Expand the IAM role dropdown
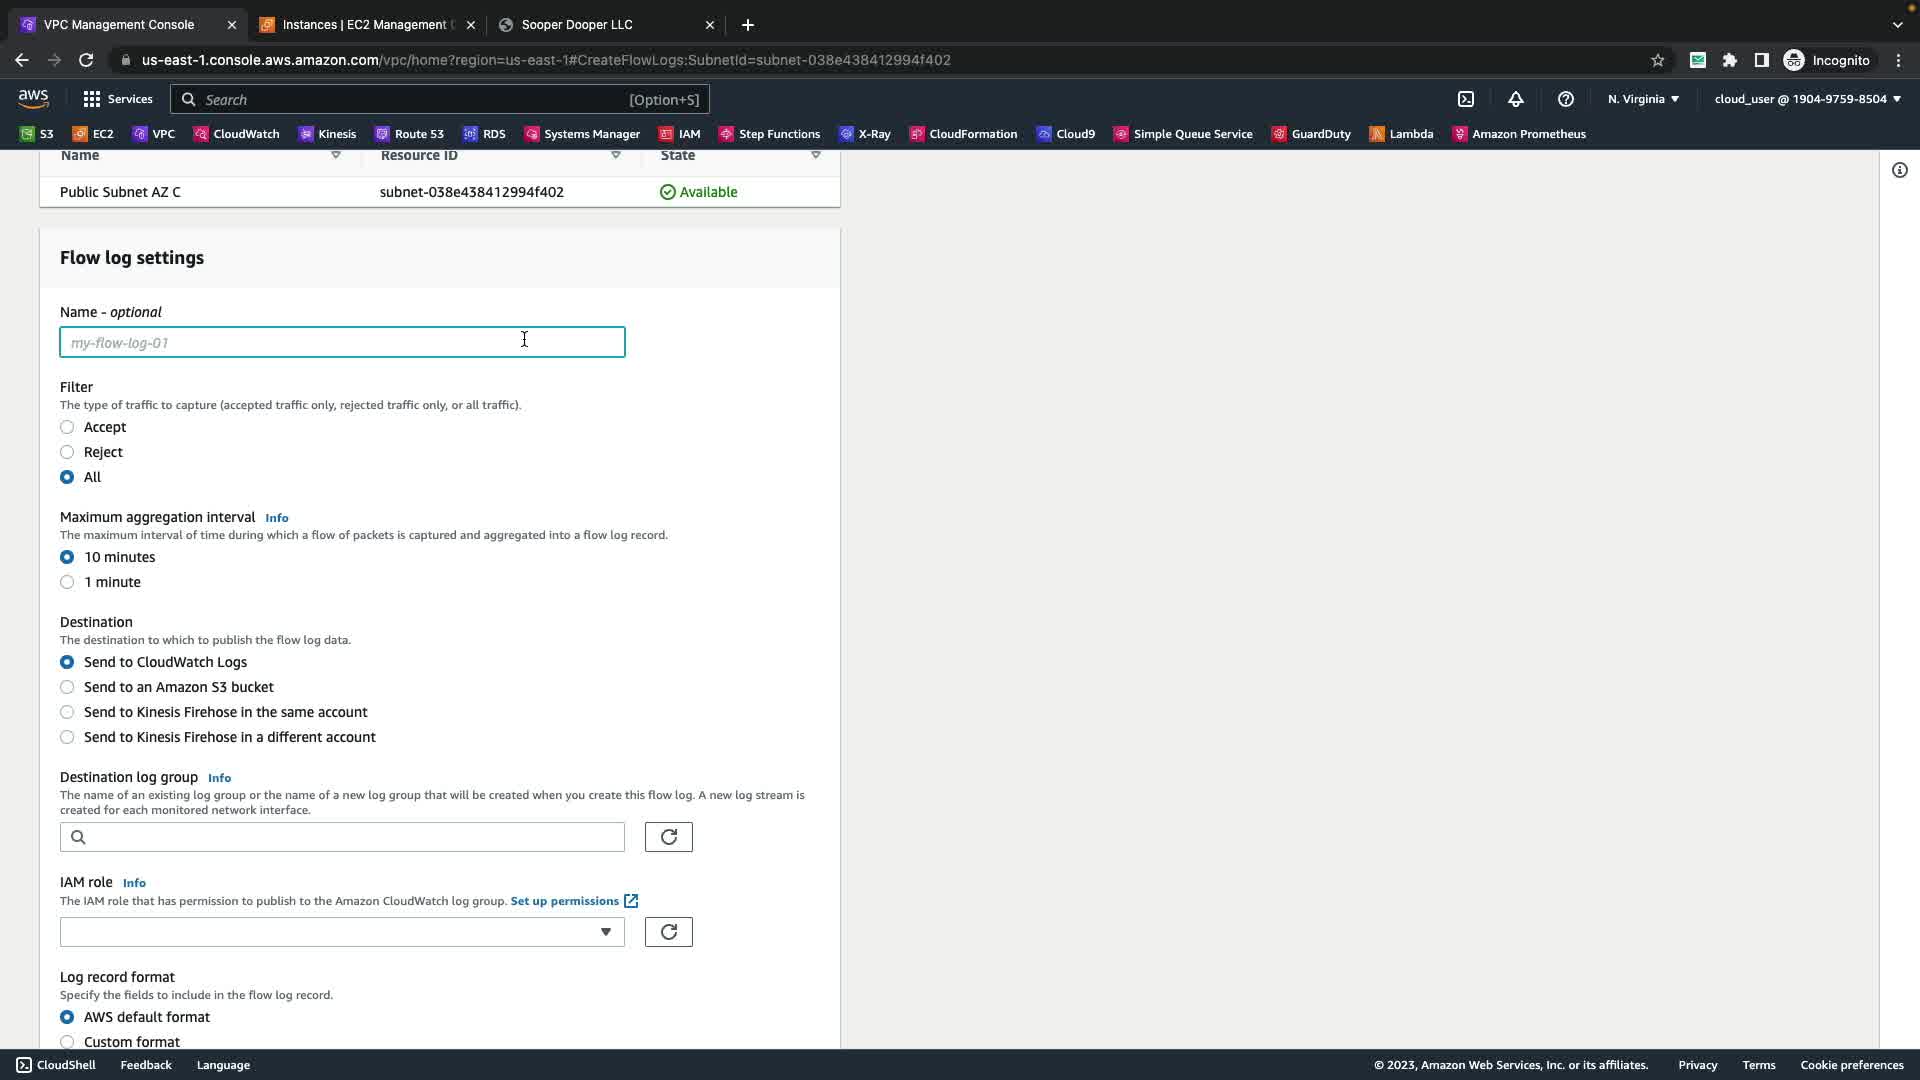1920x1080 pixels. pyautogui.click(x=342, y=932)
